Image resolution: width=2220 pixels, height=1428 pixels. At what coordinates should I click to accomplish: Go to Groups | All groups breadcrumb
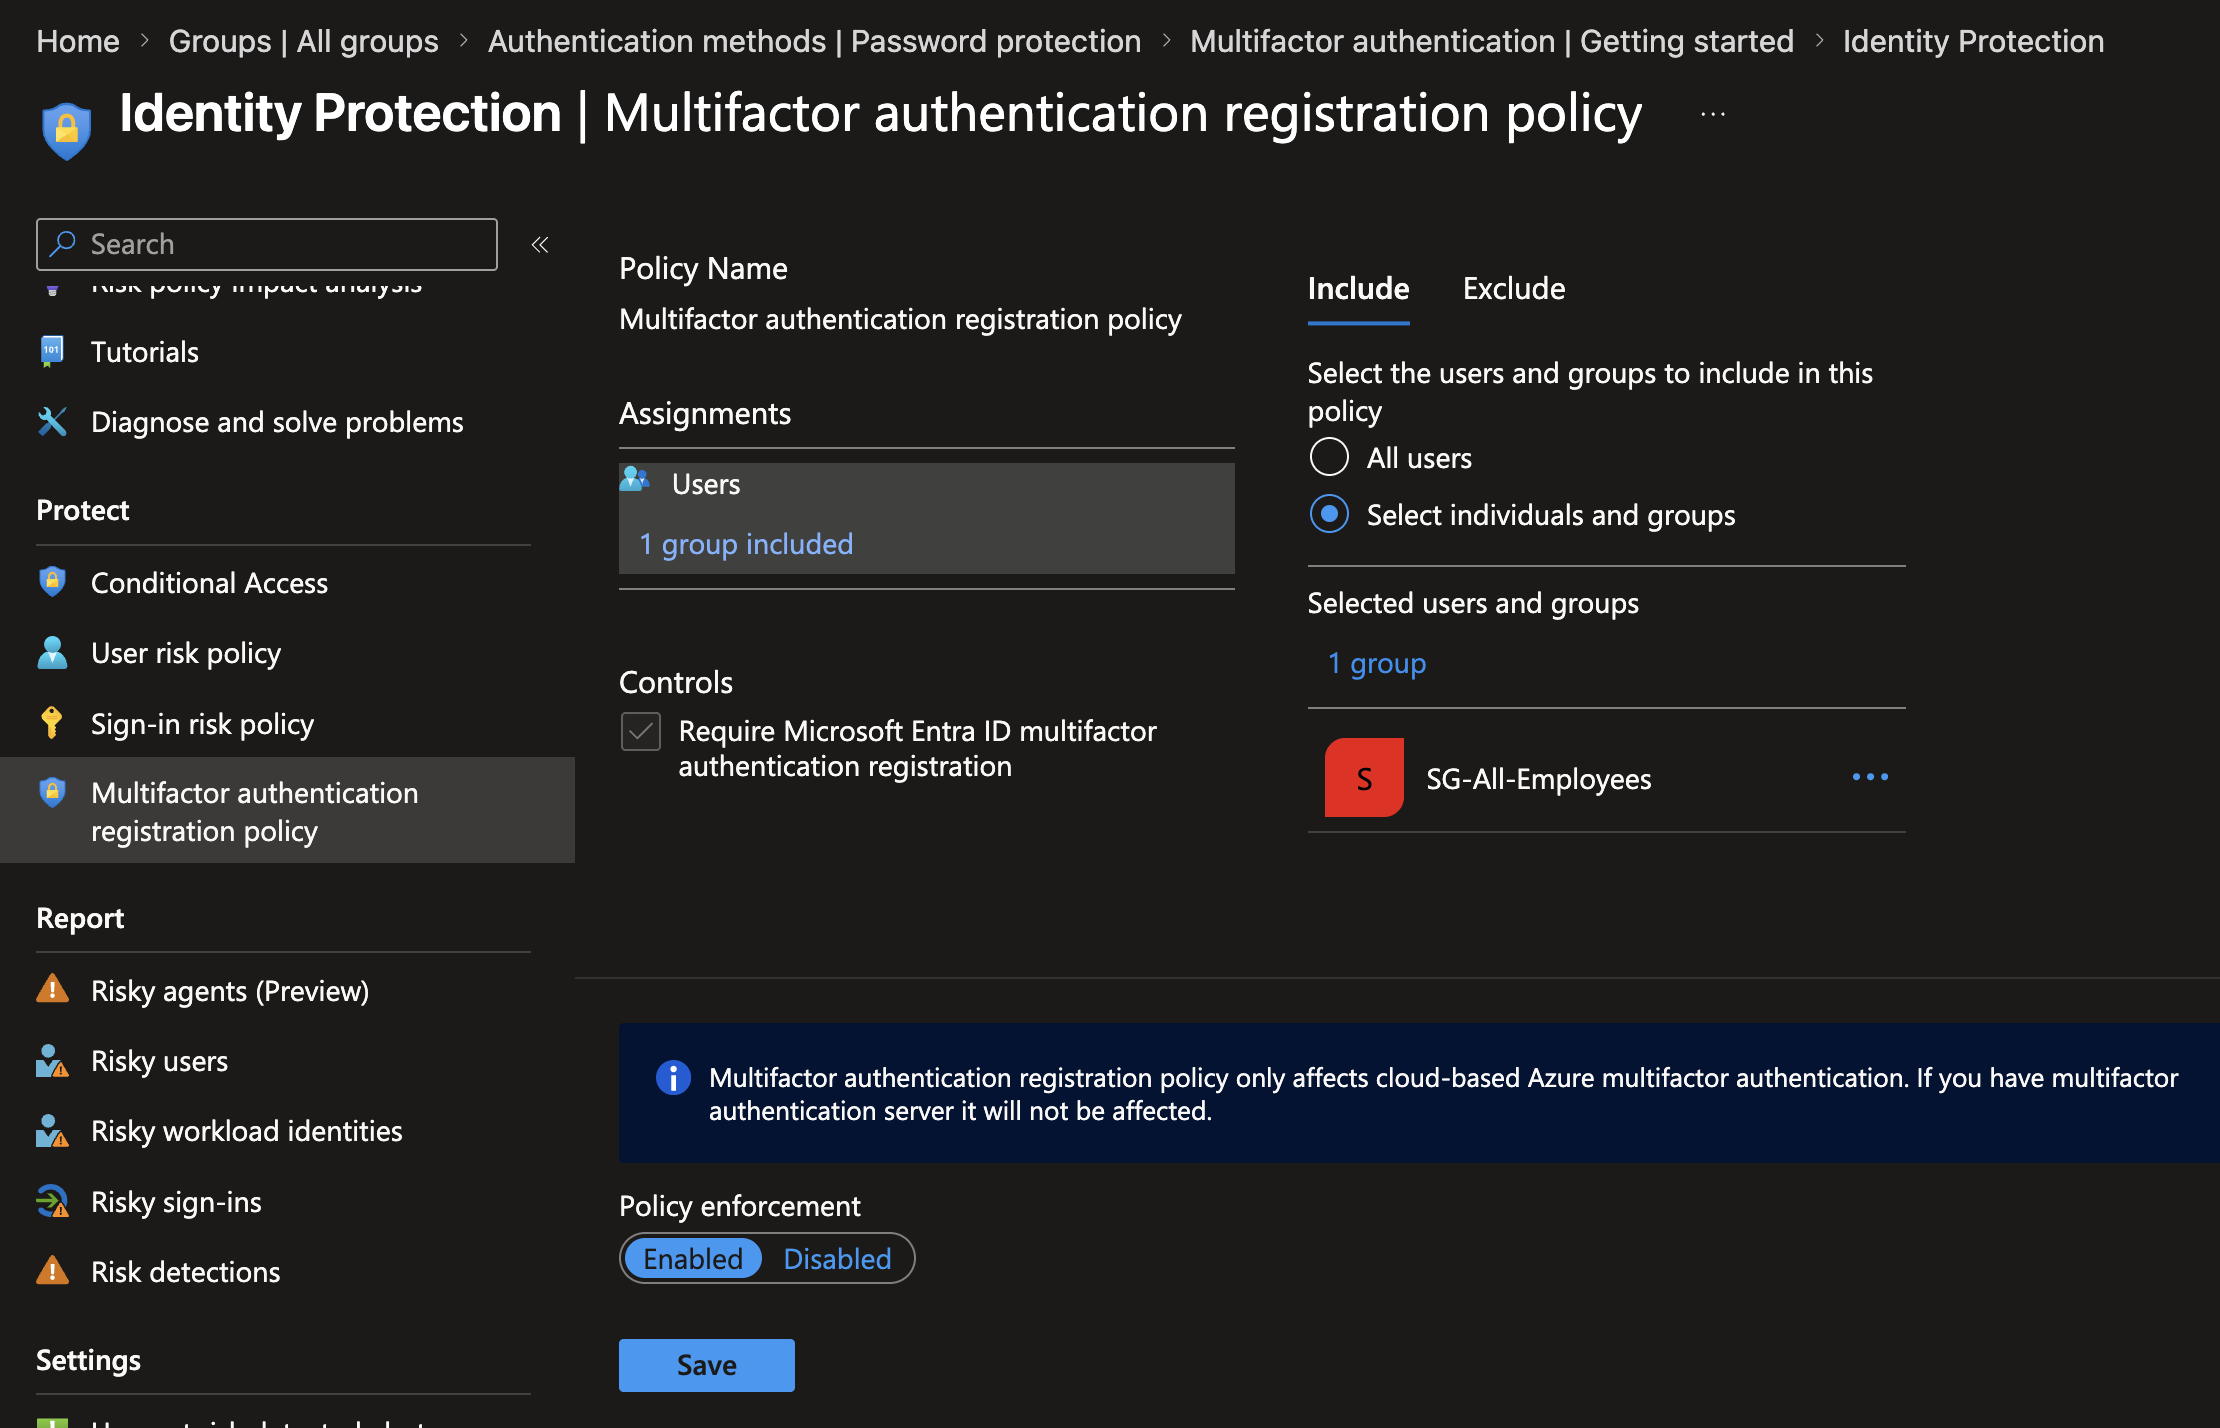tap(303, 41)
